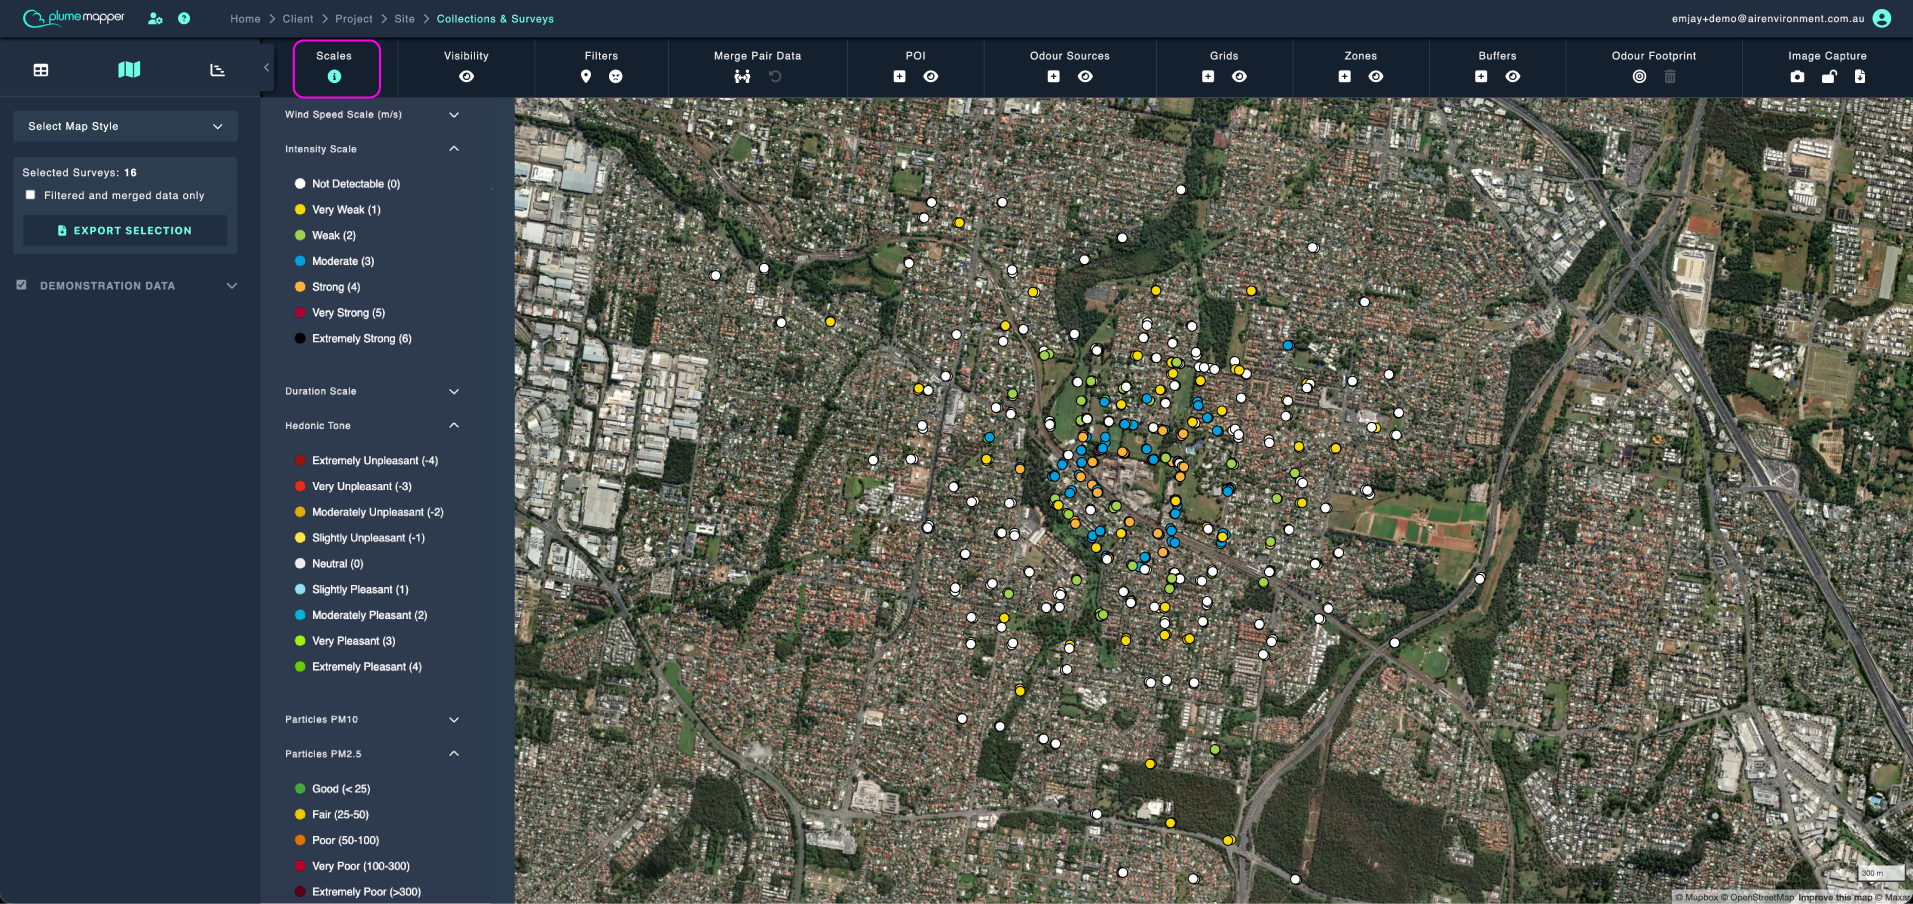Toggle Odour Sources visibility eye
This screenshot has height=904, width=1913.
1085,77
